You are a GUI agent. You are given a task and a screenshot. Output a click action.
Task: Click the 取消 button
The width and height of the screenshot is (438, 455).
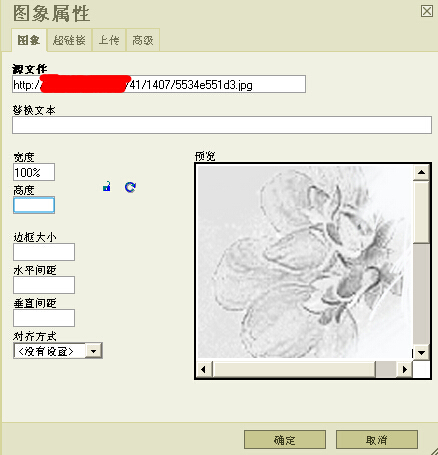[377, 440]
